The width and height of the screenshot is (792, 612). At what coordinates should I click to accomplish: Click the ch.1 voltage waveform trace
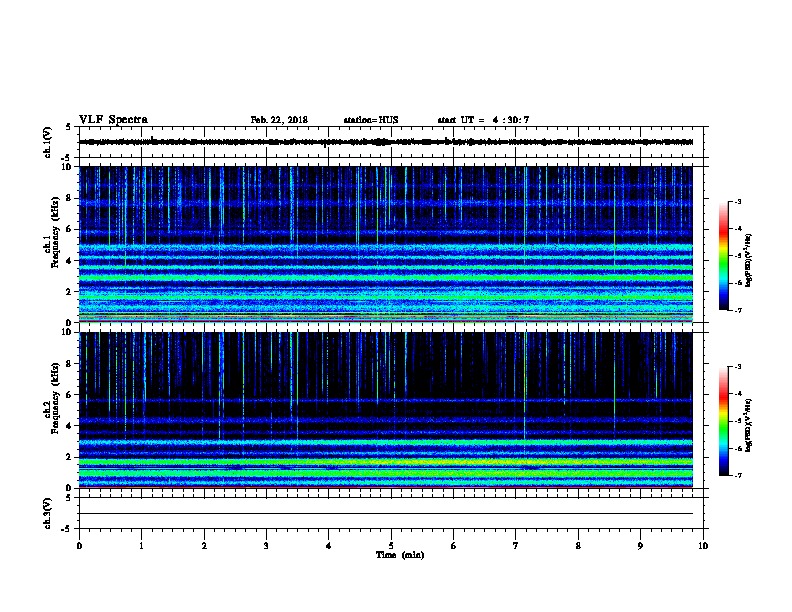coord(386,142)
